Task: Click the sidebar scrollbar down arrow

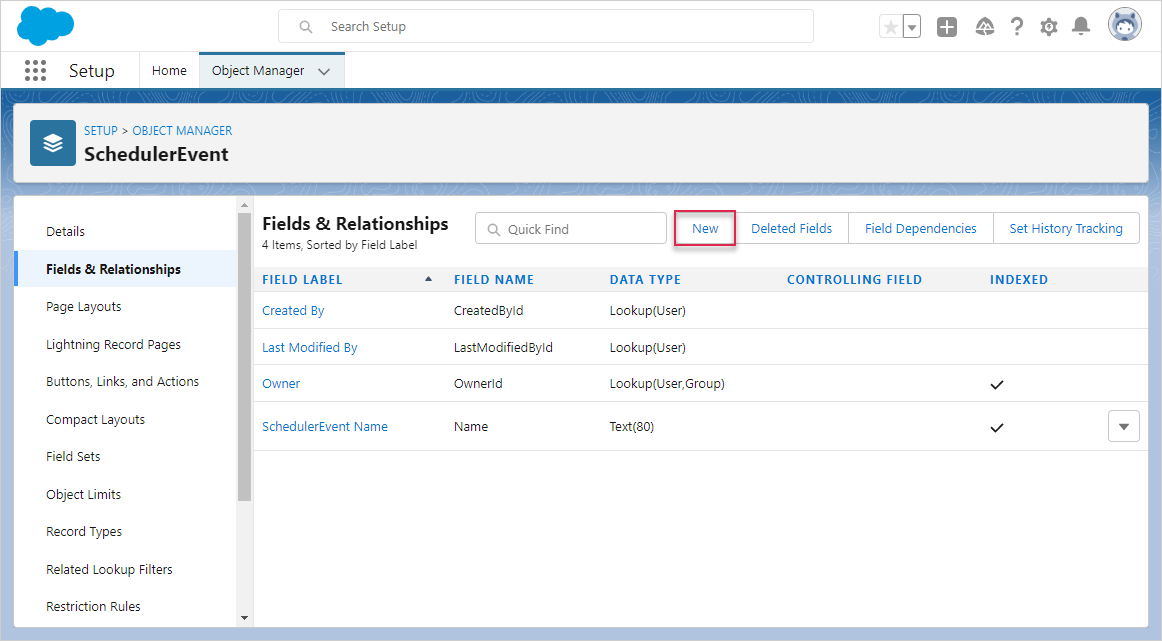Action: pyautogui.click(x=245, y=618)
